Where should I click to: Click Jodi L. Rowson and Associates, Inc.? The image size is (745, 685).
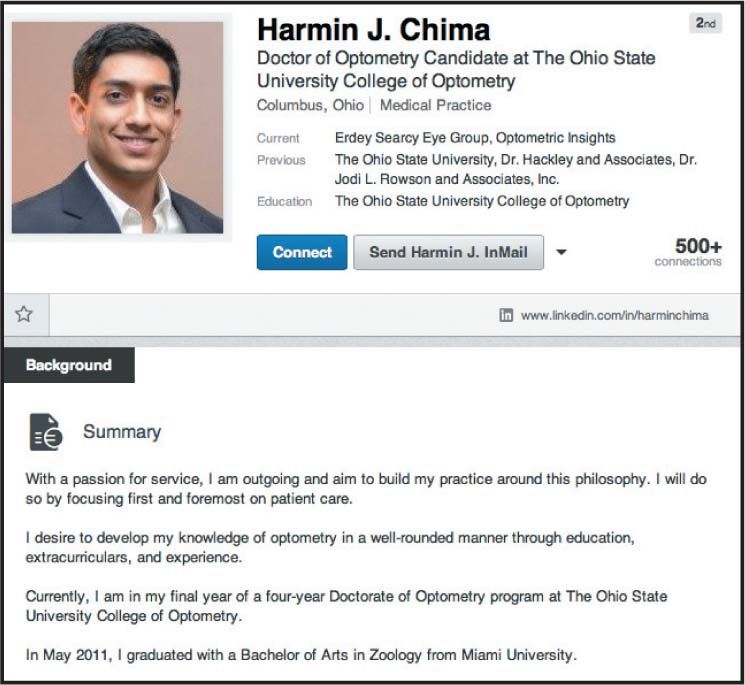[x=447, y=179]
